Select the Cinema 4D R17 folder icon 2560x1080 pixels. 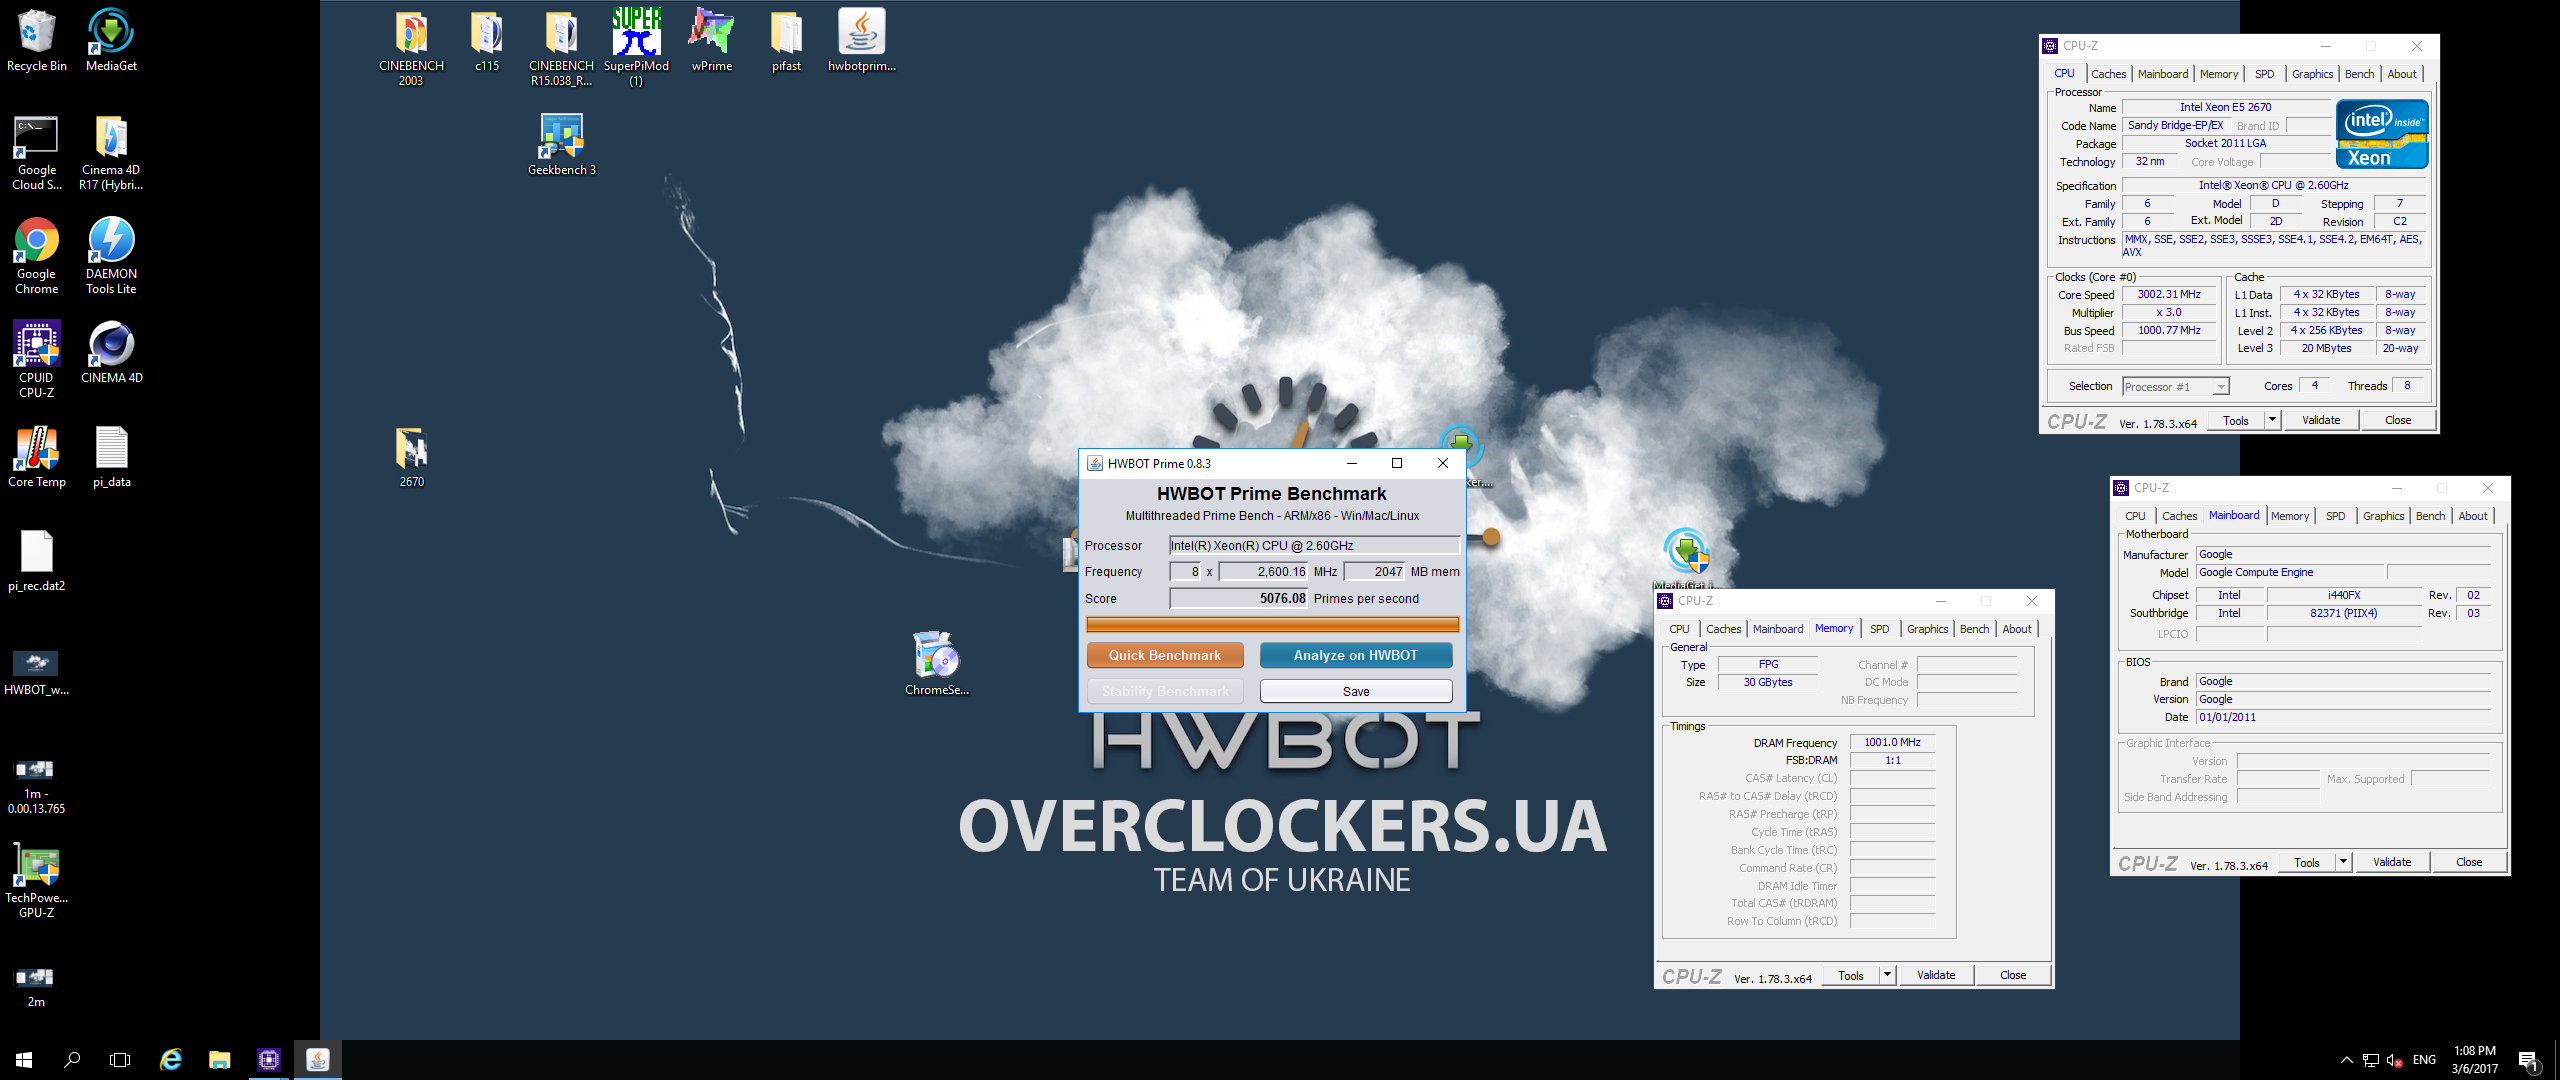click(111, 152)
